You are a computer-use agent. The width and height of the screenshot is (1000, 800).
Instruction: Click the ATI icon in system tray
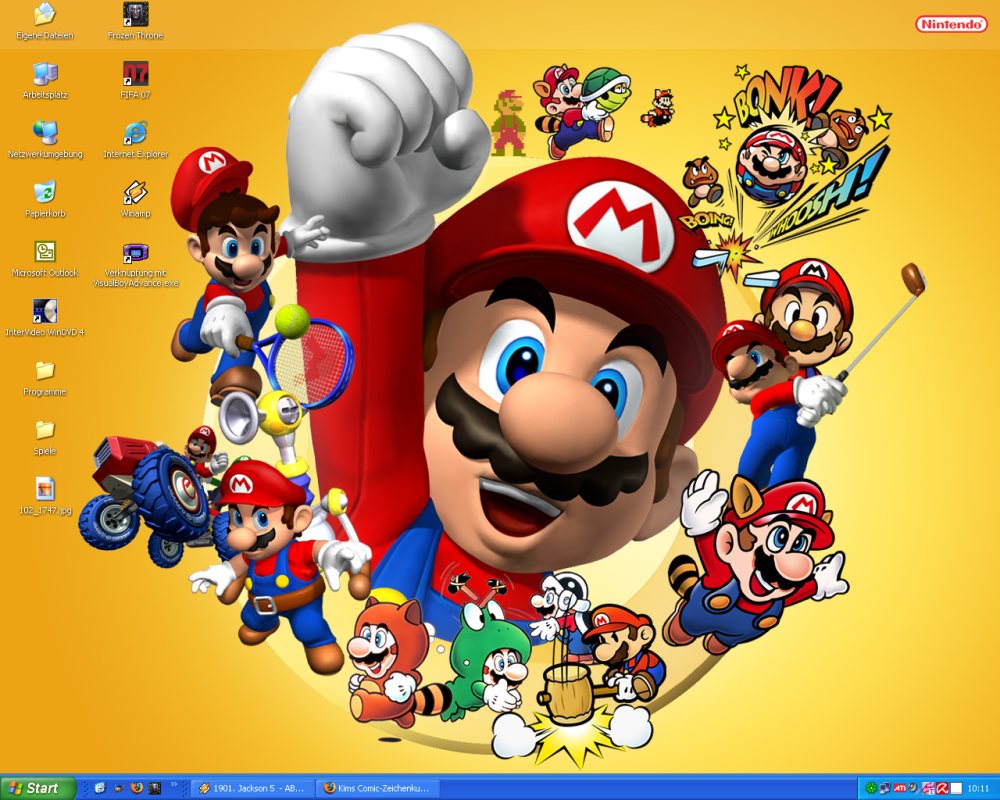(x=900, y=788)
